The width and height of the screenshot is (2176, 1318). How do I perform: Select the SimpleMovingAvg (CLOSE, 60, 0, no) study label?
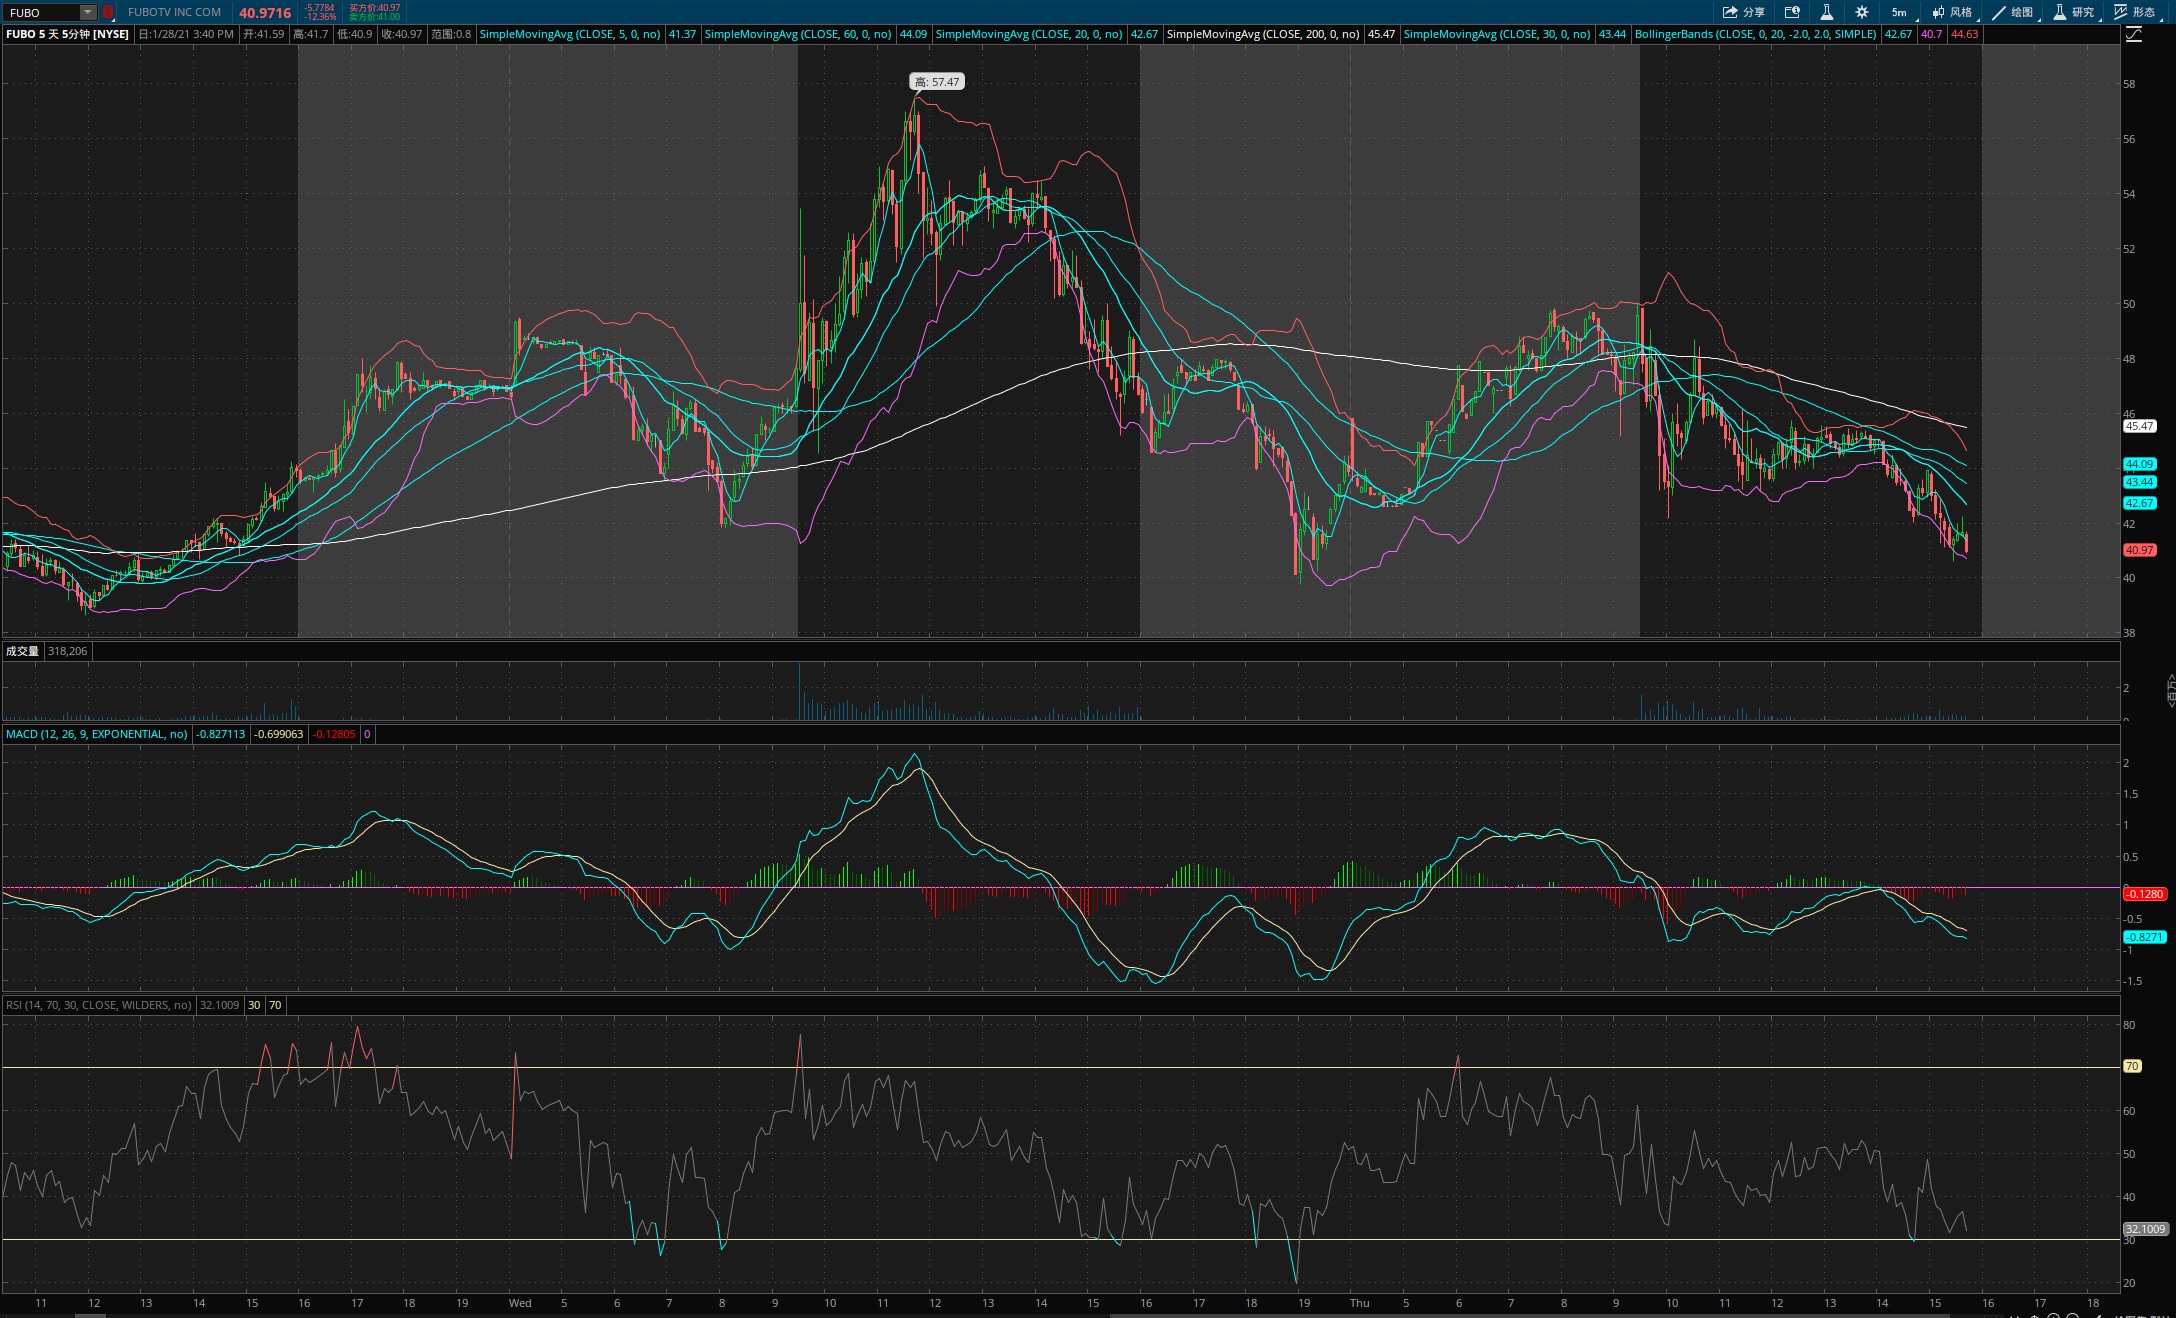[798, 34]
